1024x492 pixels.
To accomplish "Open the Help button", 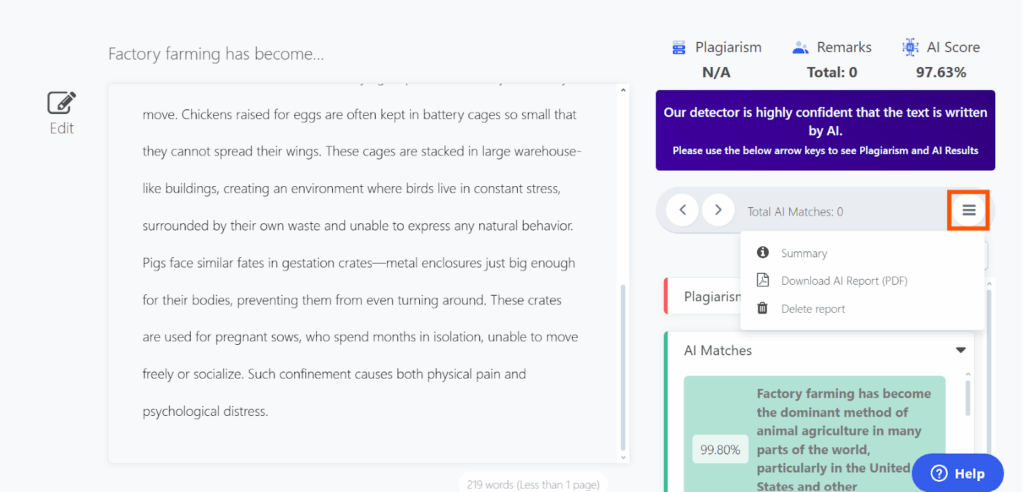I will [957, 474].
